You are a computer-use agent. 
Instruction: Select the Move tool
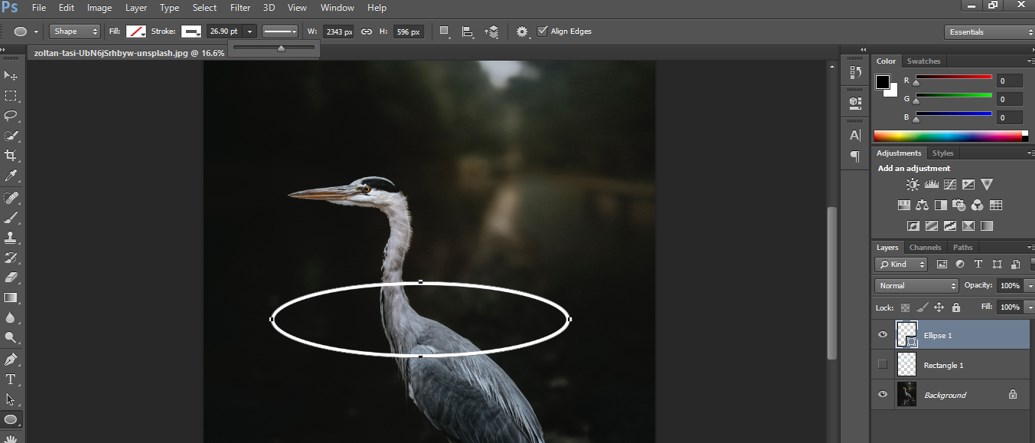[x=11, y=76]
